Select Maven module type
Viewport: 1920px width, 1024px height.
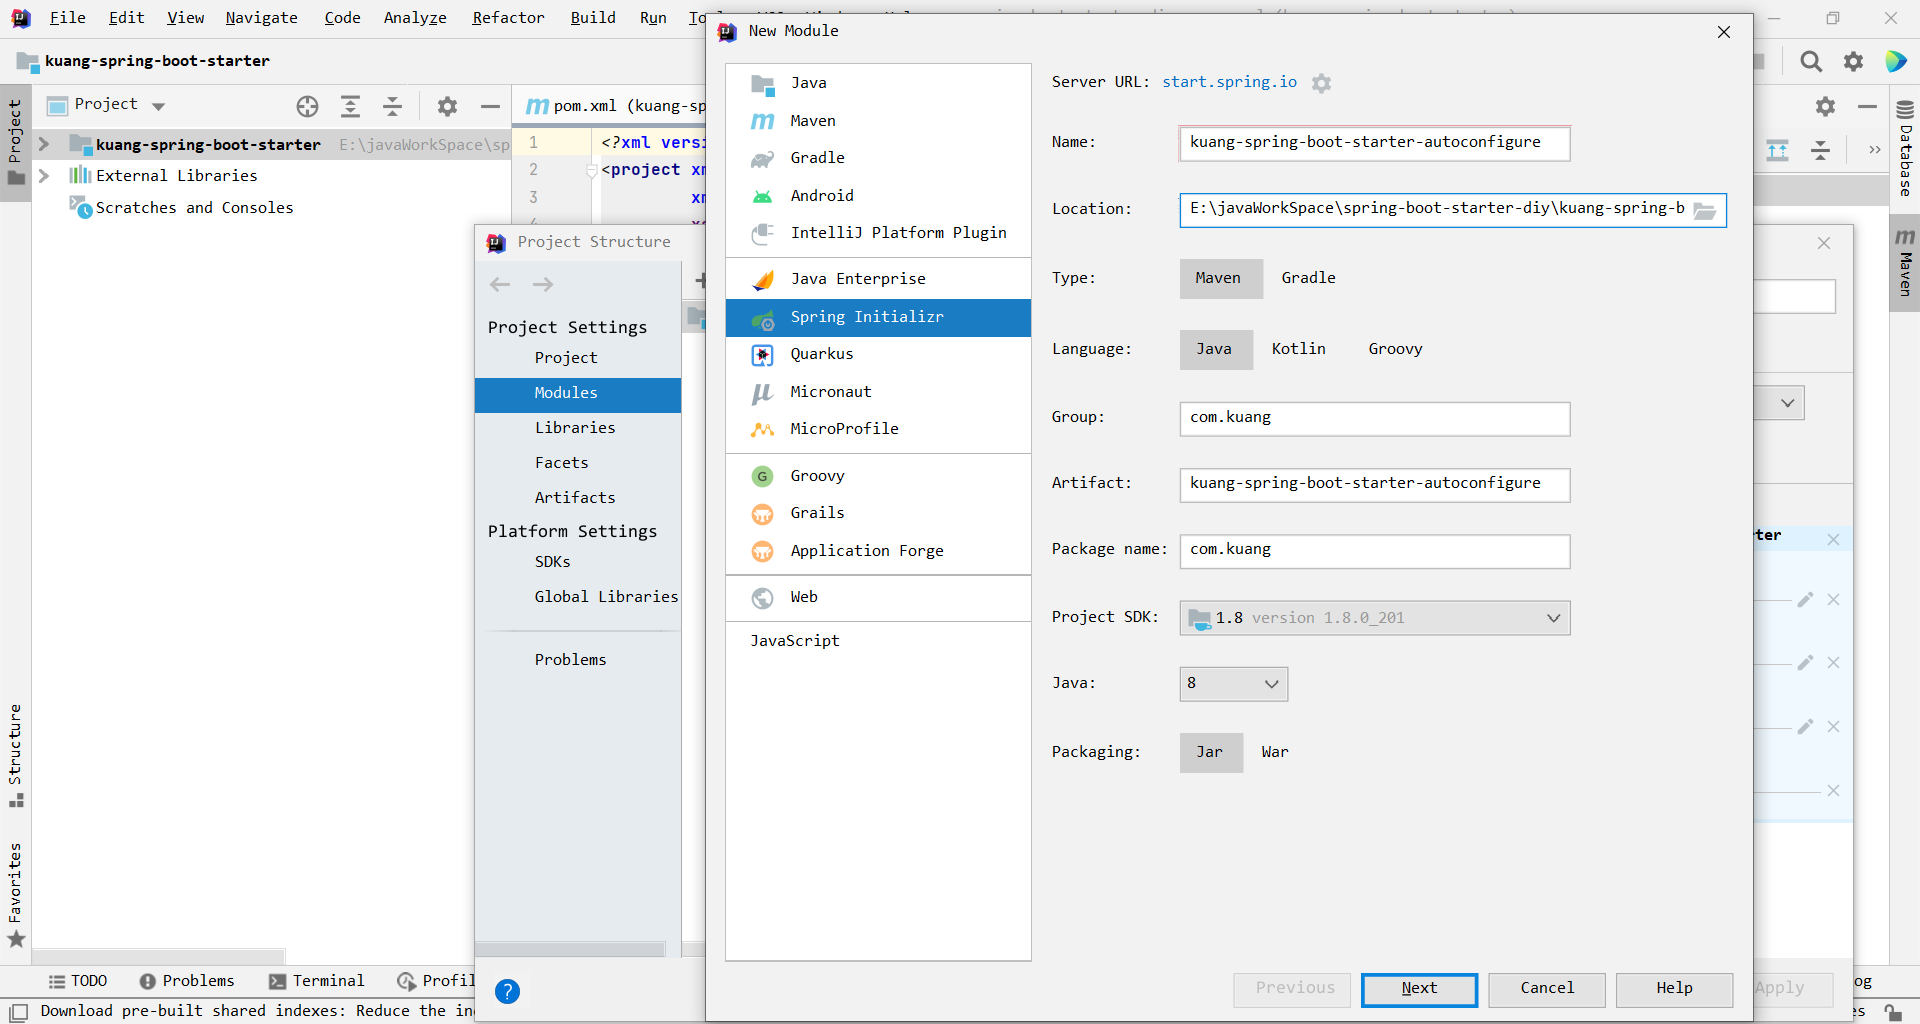878,121
